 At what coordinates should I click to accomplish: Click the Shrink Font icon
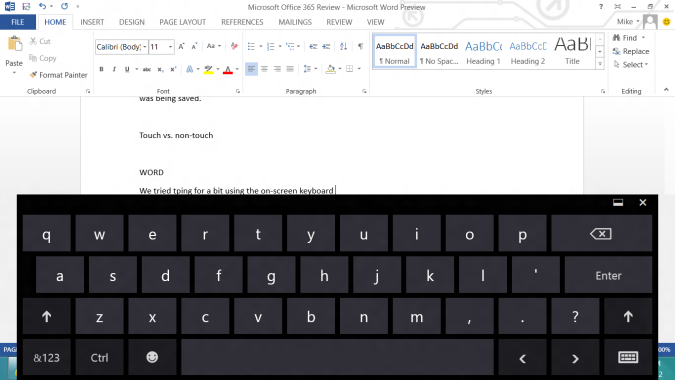194,46
